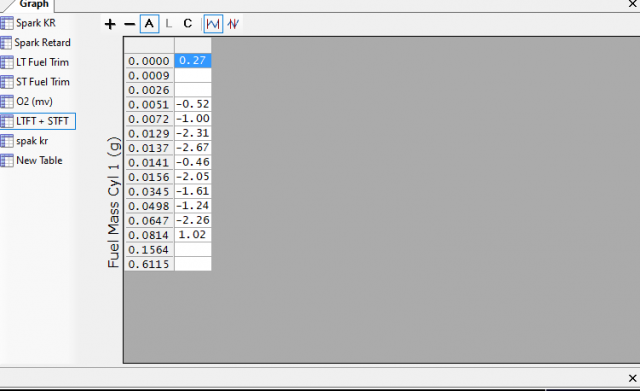
Task: Select the cell with value -0.46
Action: coord(193,162)
